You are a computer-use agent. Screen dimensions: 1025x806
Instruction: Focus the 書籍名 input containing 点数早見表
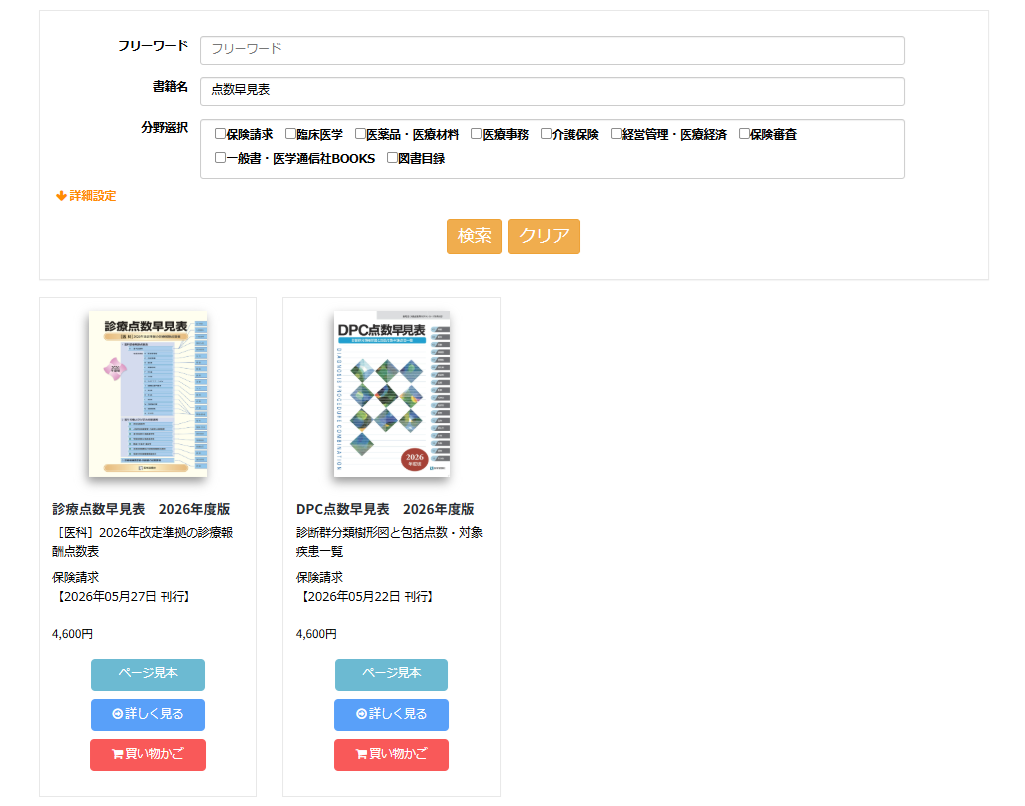(552, 92)
